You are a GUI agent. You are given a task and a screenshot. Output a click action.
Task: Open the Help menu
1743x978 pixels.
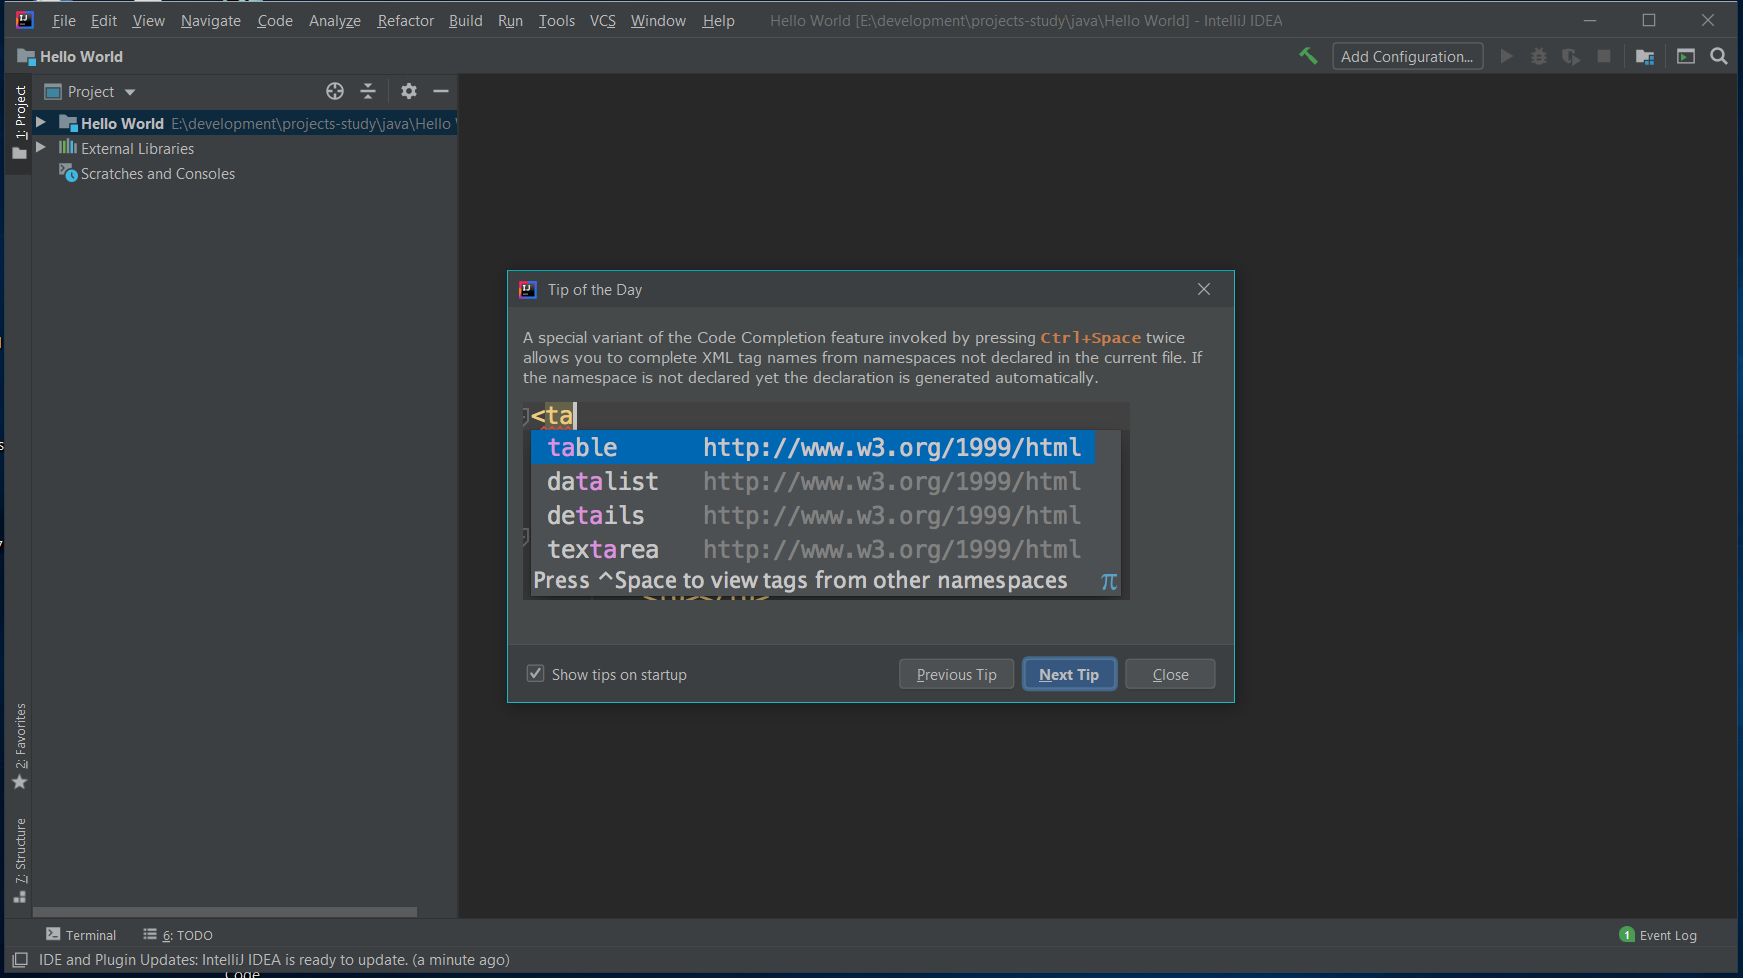click(718, 20)
